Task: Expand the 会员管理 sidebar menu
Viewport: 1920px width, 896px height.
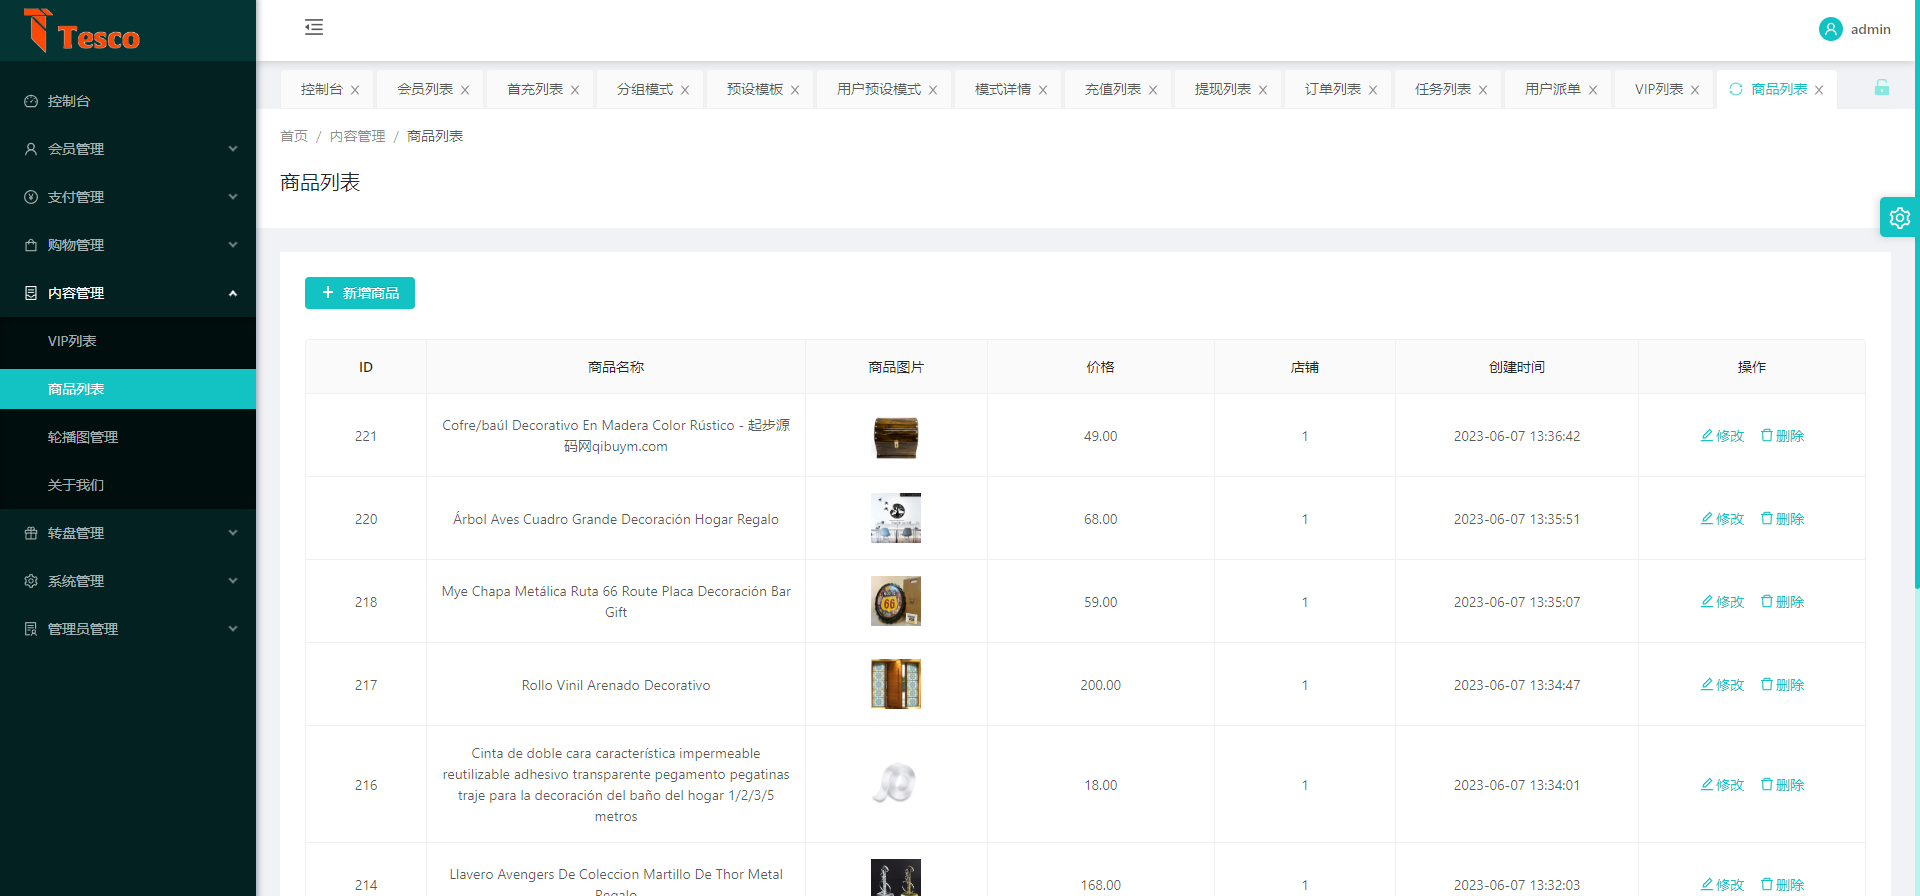Action: point(128,149)
